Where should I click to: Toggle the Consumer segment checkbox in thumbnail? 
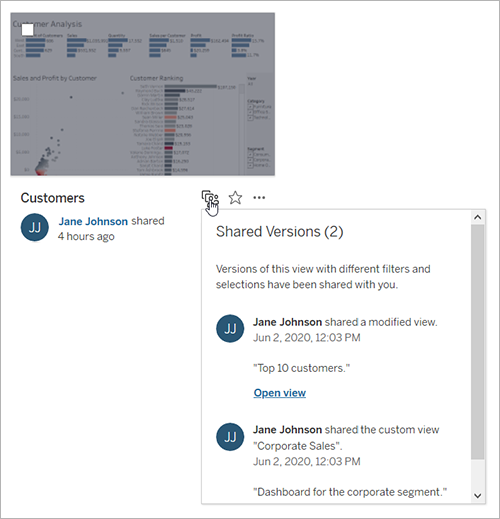point(250,155)
